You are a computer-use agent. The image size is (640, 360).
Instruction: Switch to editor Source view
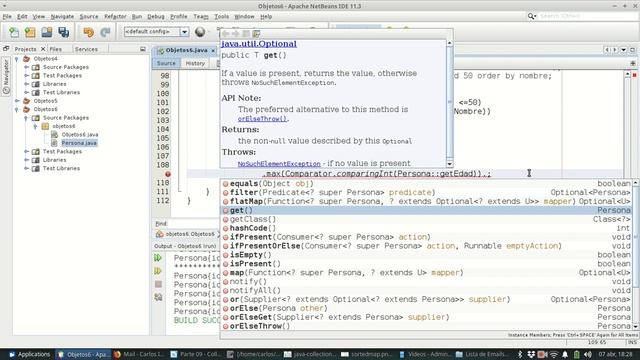point(166,63)
